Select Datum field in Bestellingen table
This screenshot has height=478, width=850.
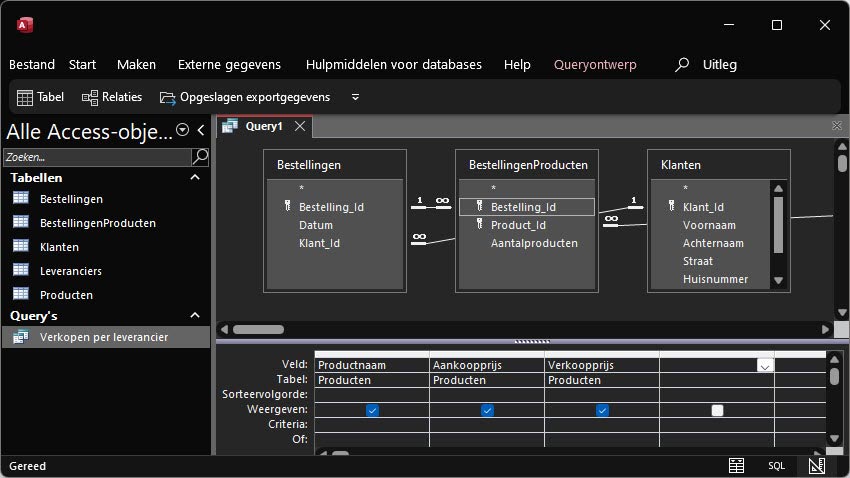click(315, 225)
